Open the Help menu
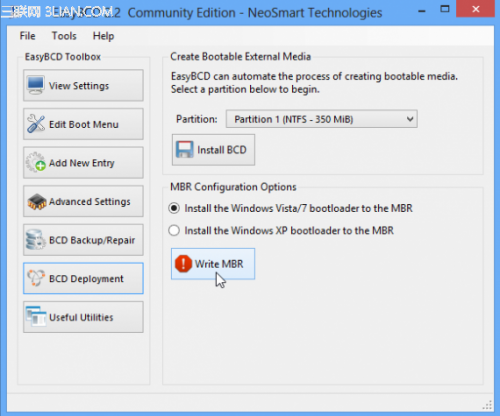500x416 pixels. [103, 36]
